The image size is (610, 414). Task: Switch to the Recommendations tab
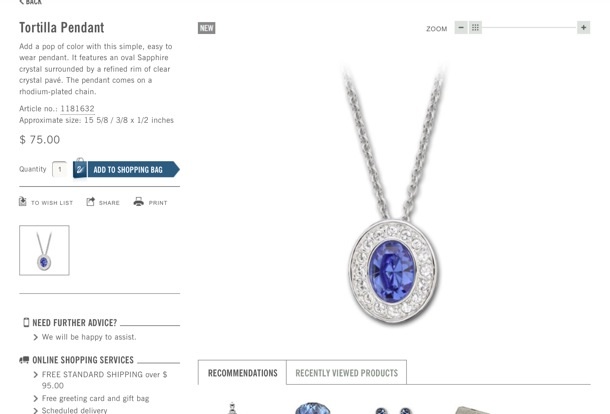[x=242, y=373]
